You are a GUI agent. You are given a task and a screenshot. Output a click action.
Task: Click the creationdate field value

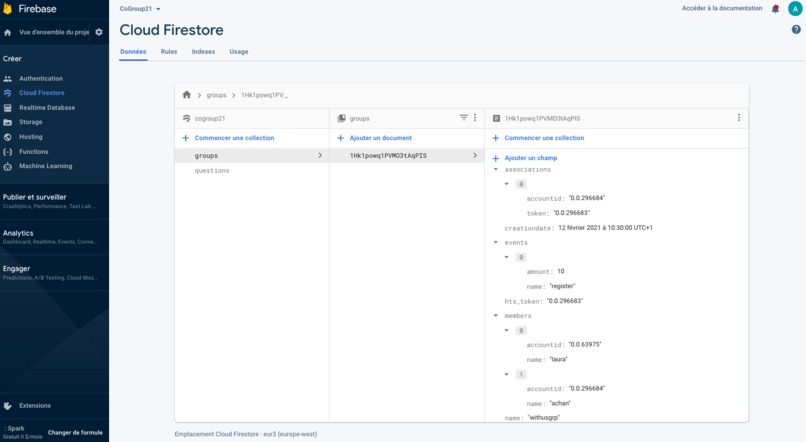[606, 228]
